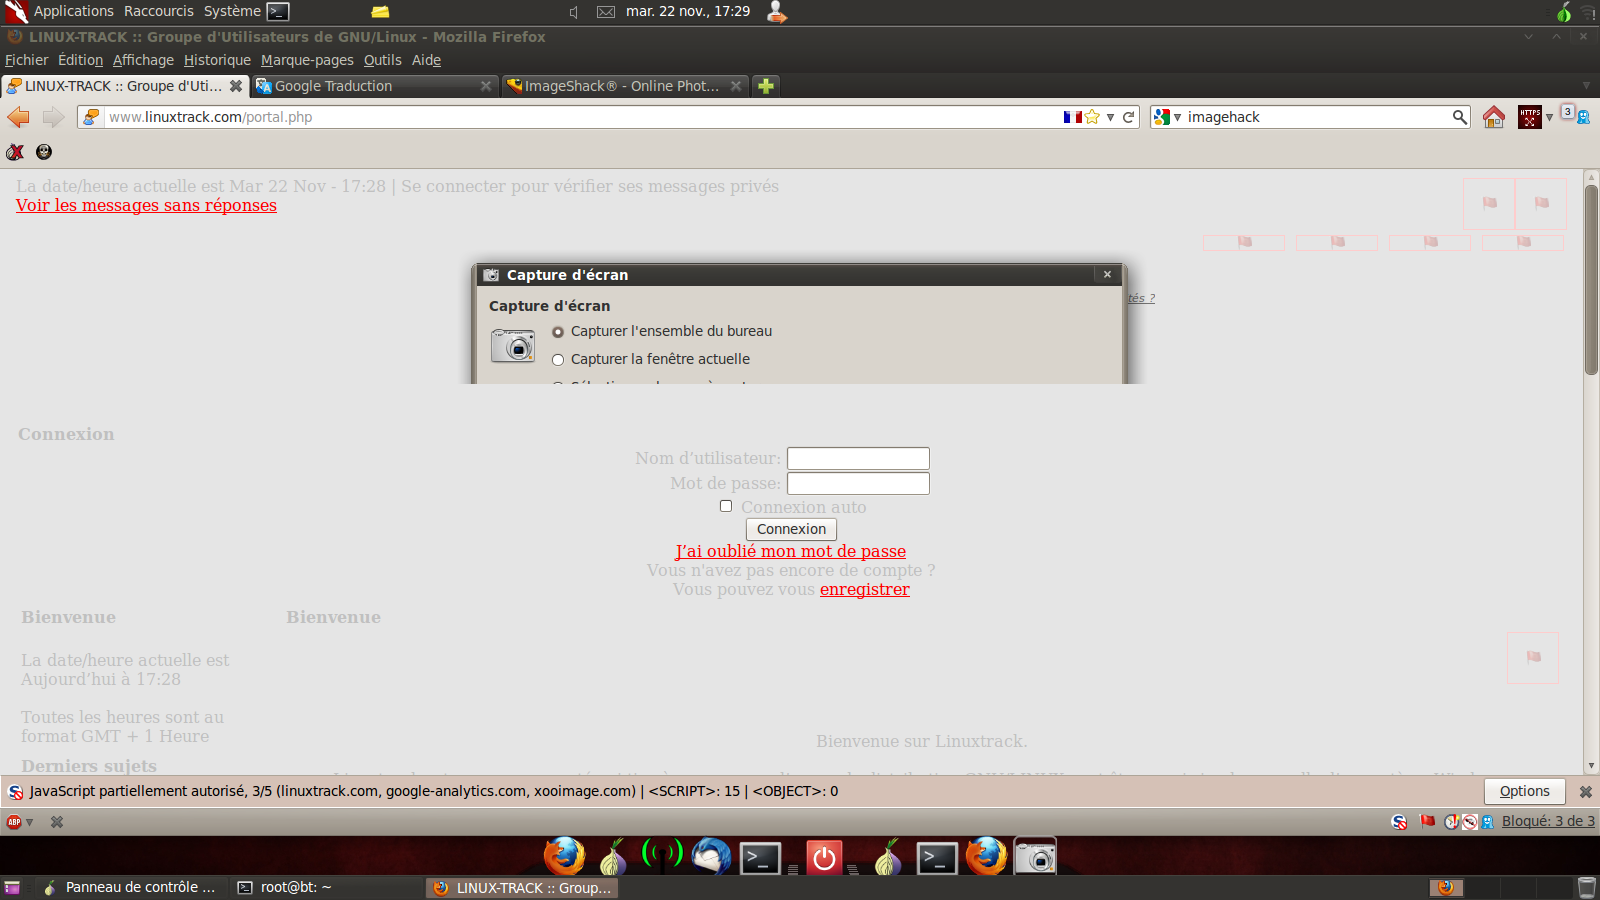The width and height of the screenshot is (1600, 900).
Task: Click the NoScript icon in the add-on bar
Action: pyautogui.click(x=1399, y=821)
